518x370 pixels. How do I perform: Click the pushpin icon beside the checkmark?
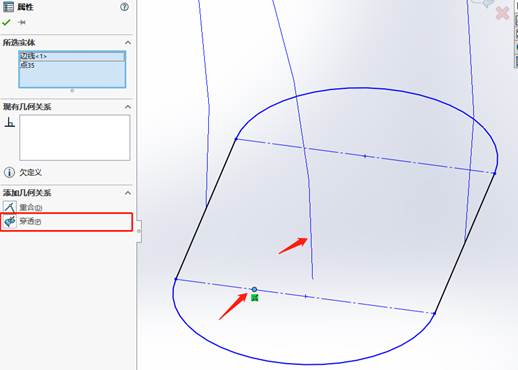[x=22, y=22]
